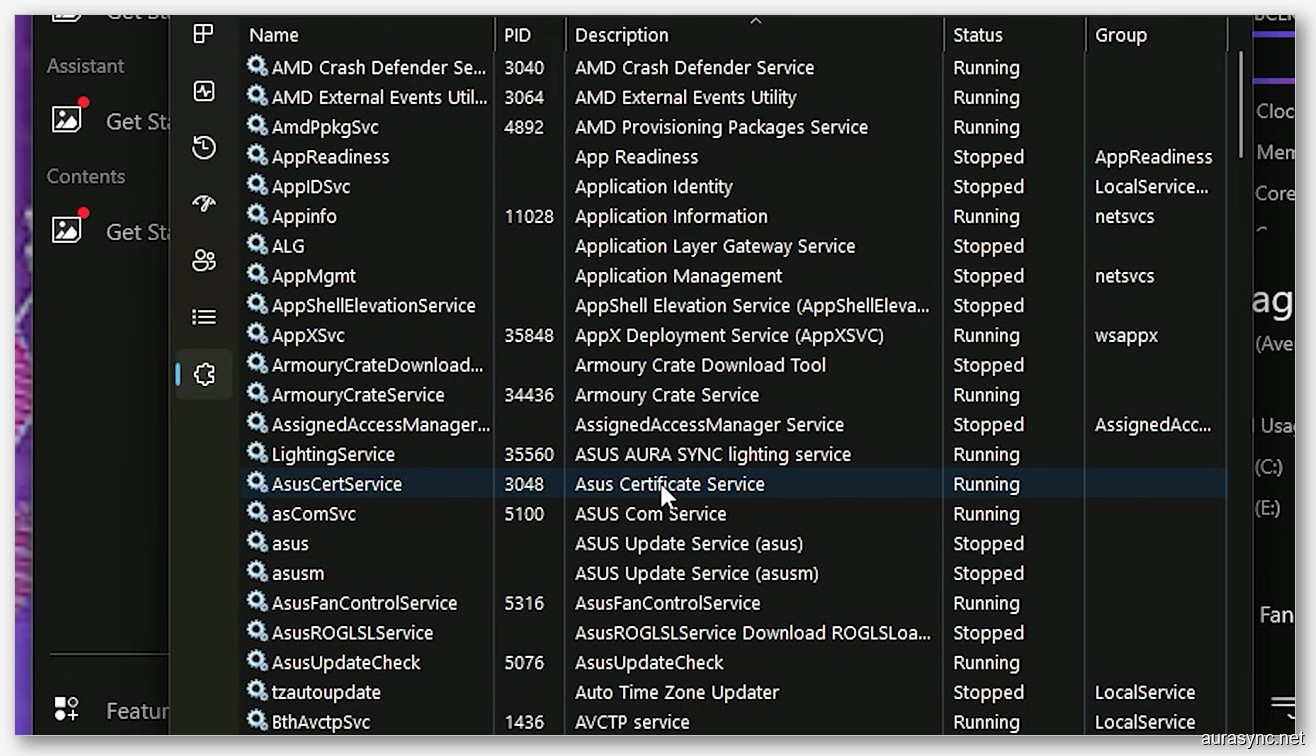Click the Features icon at bottom left
The height and width of the screenshot is (756, 1316).
(66, 709)
